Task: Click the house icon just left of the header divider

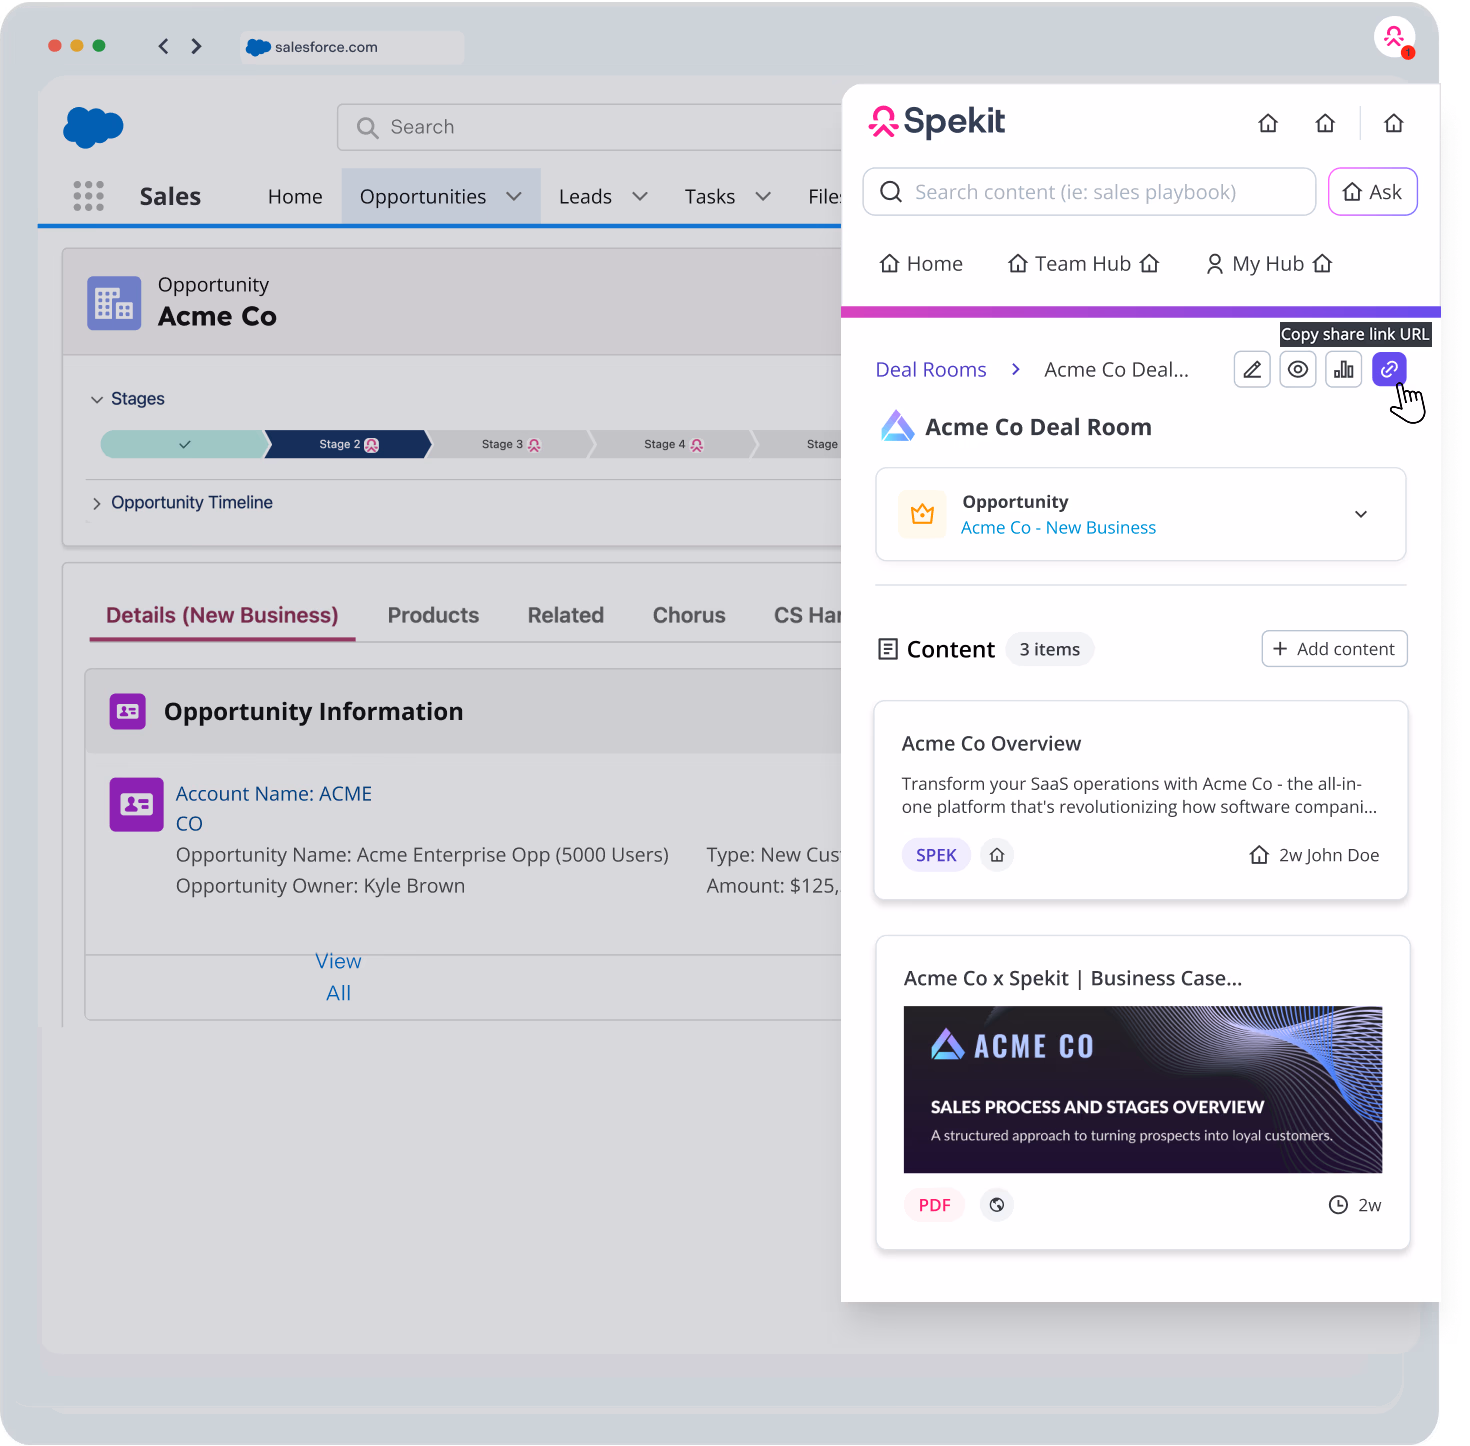Action: 1325,123
